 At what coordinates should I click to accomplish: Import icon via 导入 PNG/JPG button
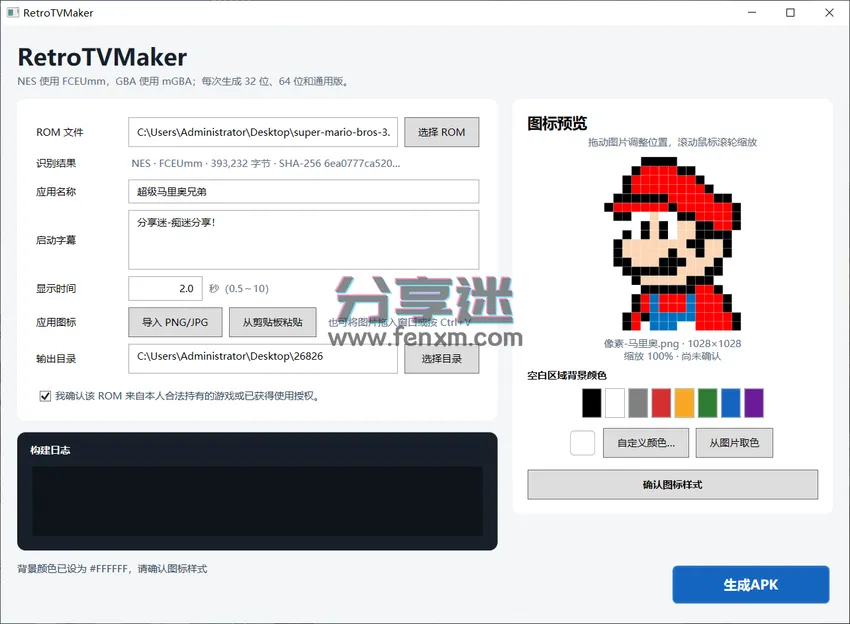tap(175, 322)
